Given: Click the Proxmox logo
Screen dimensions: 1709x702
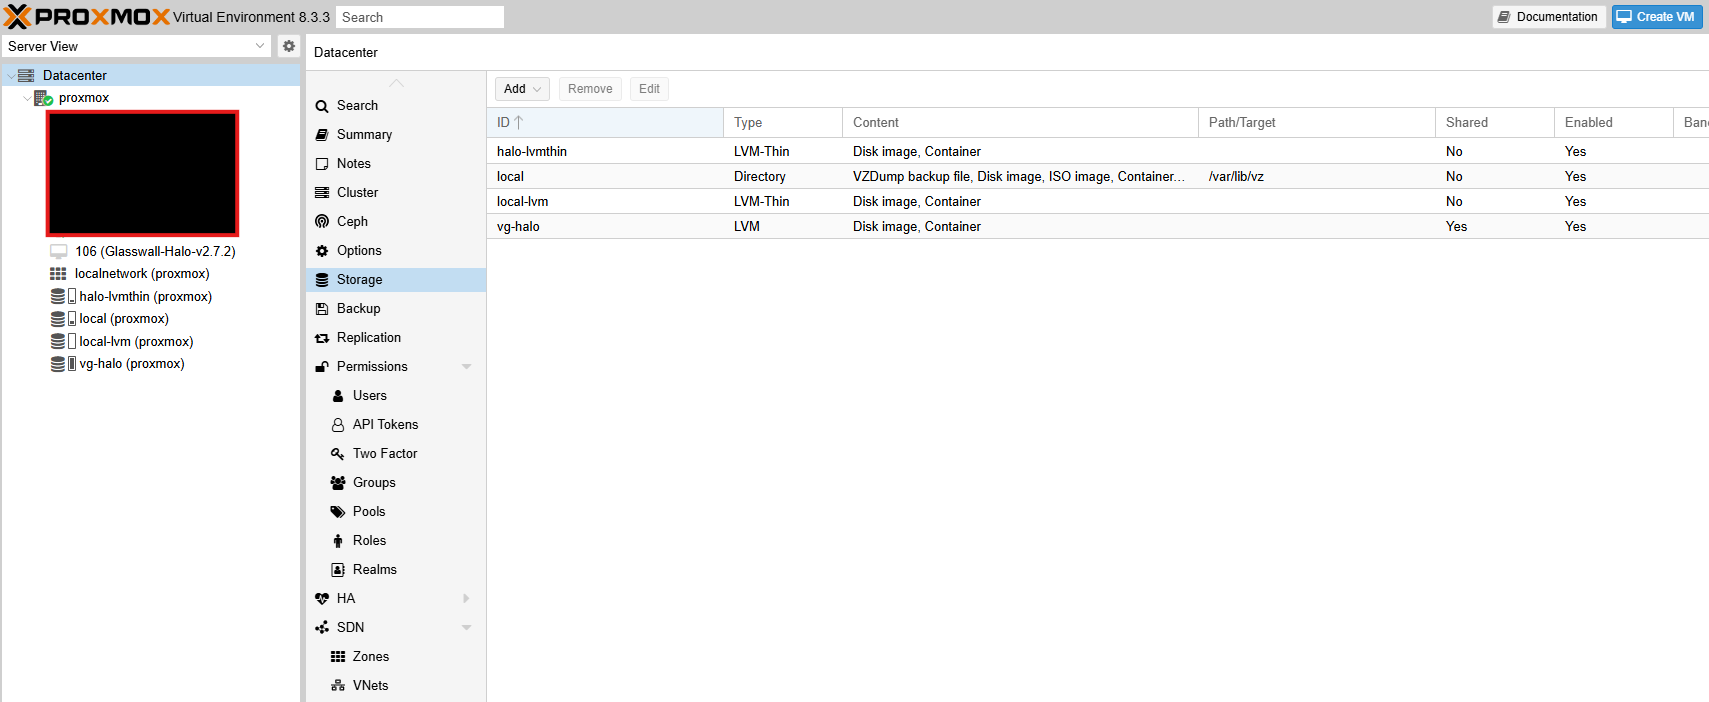Looking at the screenshot, I should pos(86,17).
